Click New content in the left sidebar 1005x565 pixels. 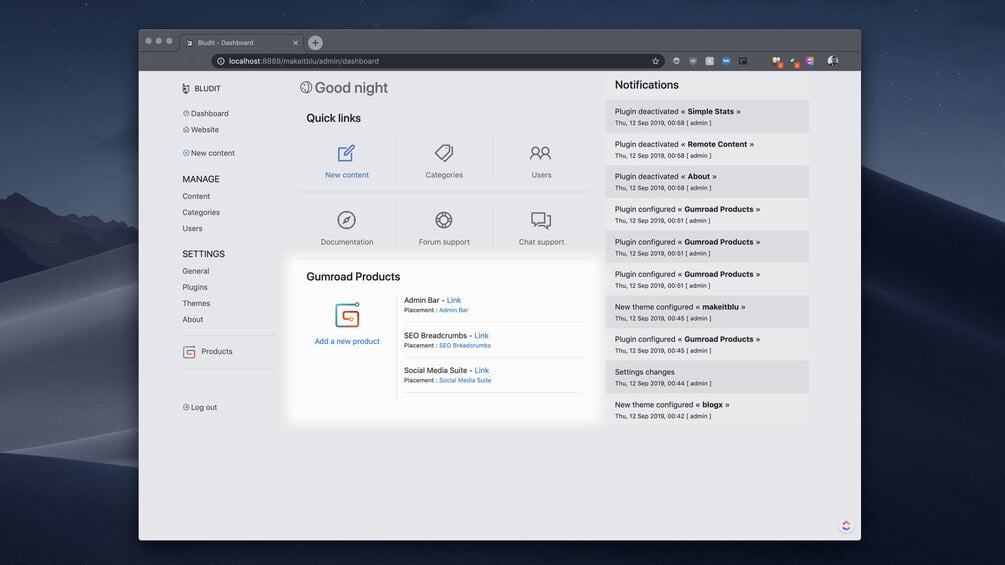click(209, 153)
